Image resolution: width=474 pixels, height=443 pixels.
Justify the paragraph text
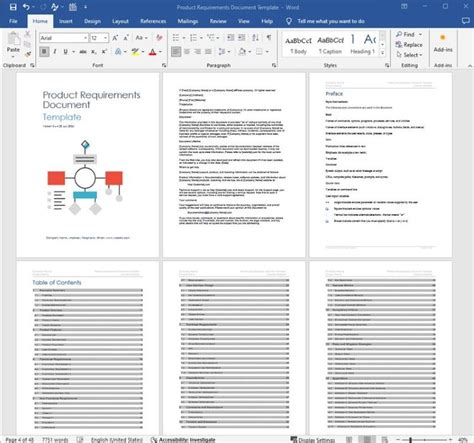[x=208, y=52]
